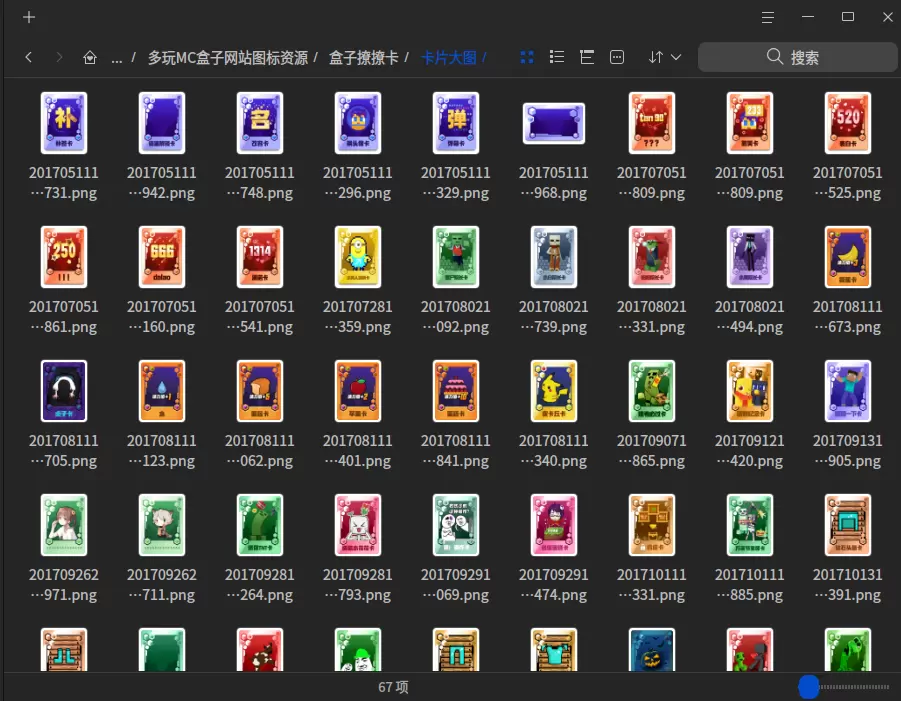Select the green zombie card ending 092
Viewport: 901px width, 701px height.
(456, 257)
